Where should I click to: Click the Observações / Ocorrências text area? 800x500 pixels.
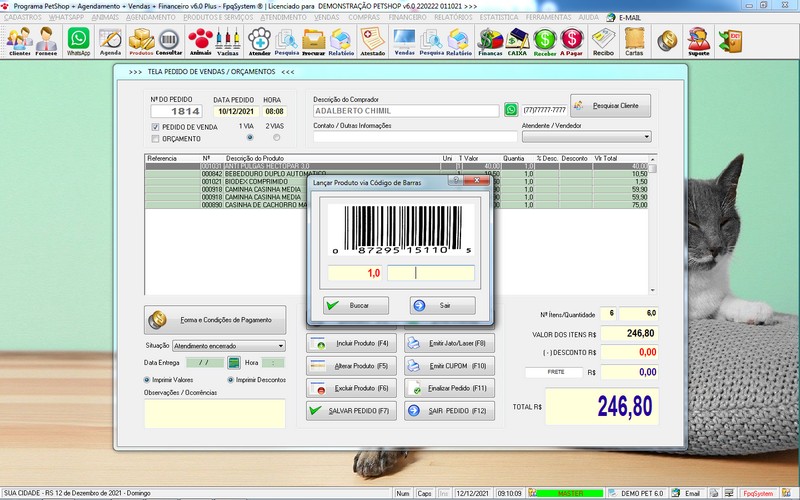click(x=215, y=414)
